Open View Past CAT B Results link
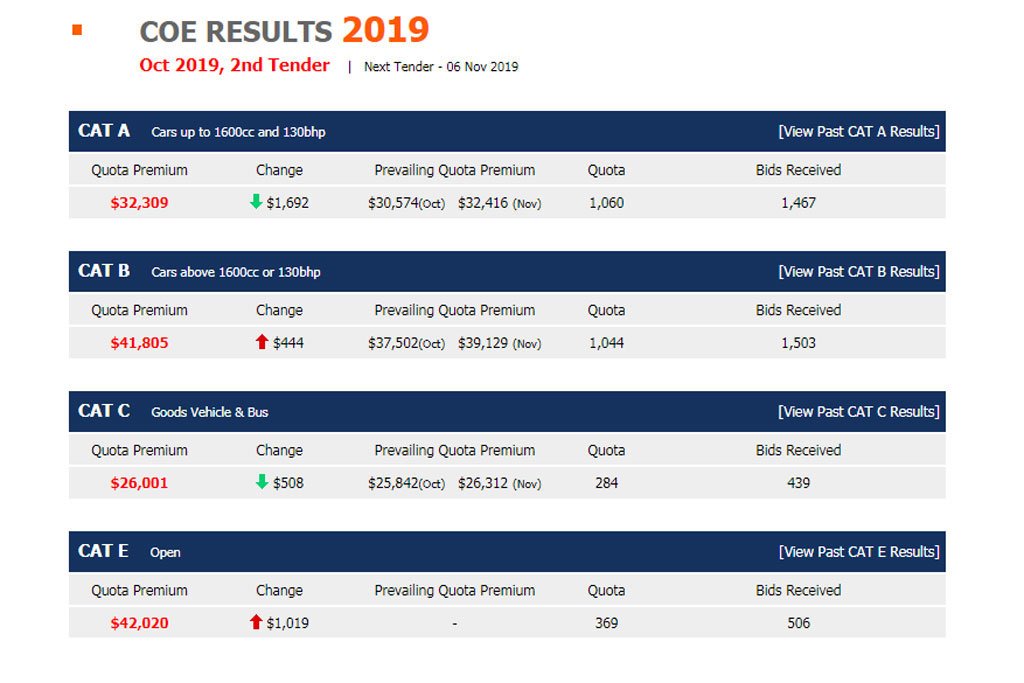This screenshot has height=683, width=1024. click(859, 272)
